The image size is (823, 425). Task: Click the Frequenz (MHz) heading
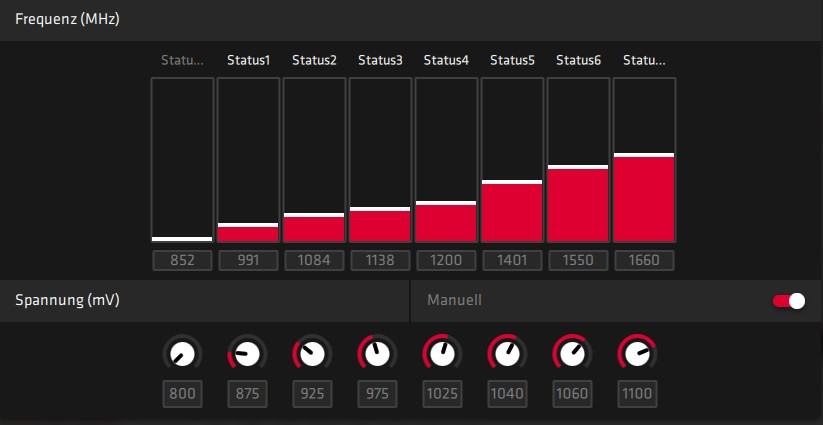click(67, 19)
